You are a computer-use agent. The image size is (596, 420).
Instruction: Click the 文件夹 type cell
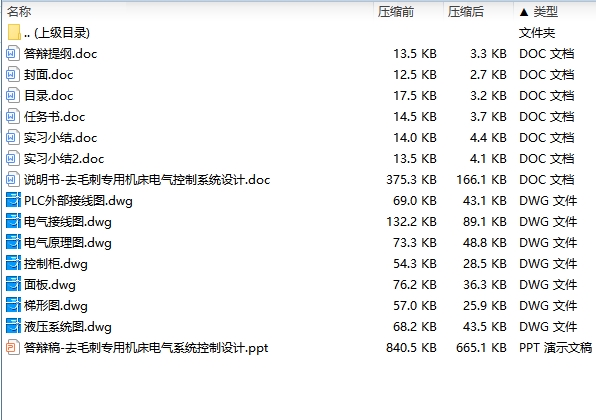(537, 33)
